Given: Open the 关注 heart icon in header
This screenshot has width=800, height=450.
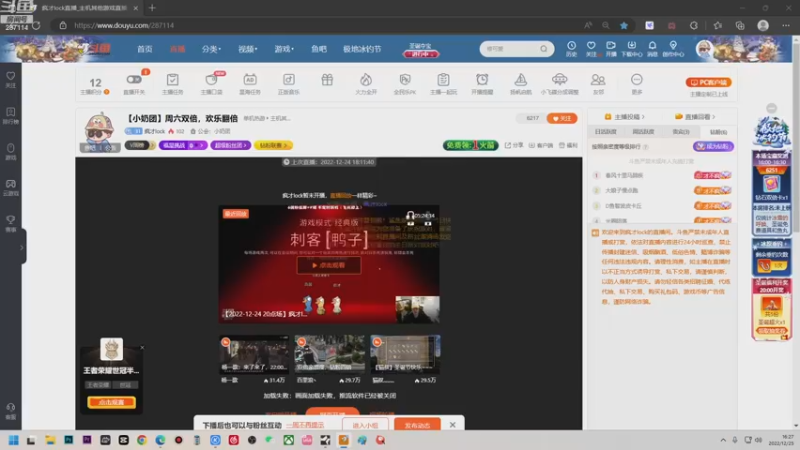Looking at the screenshot, I should (591, 48).
